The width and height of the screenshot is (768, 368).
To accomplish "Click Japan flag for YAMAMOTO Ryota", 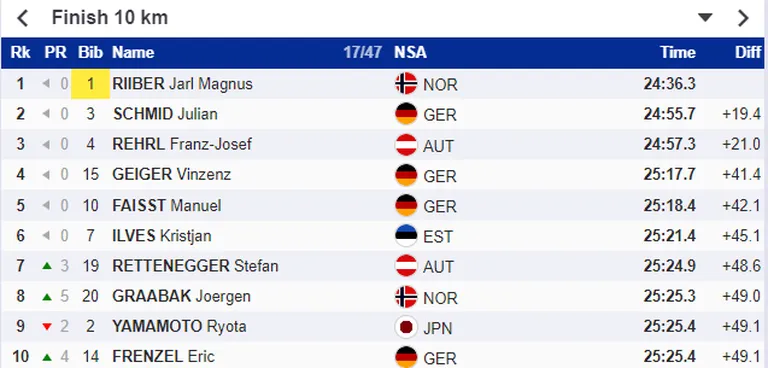I will (406, 327).
